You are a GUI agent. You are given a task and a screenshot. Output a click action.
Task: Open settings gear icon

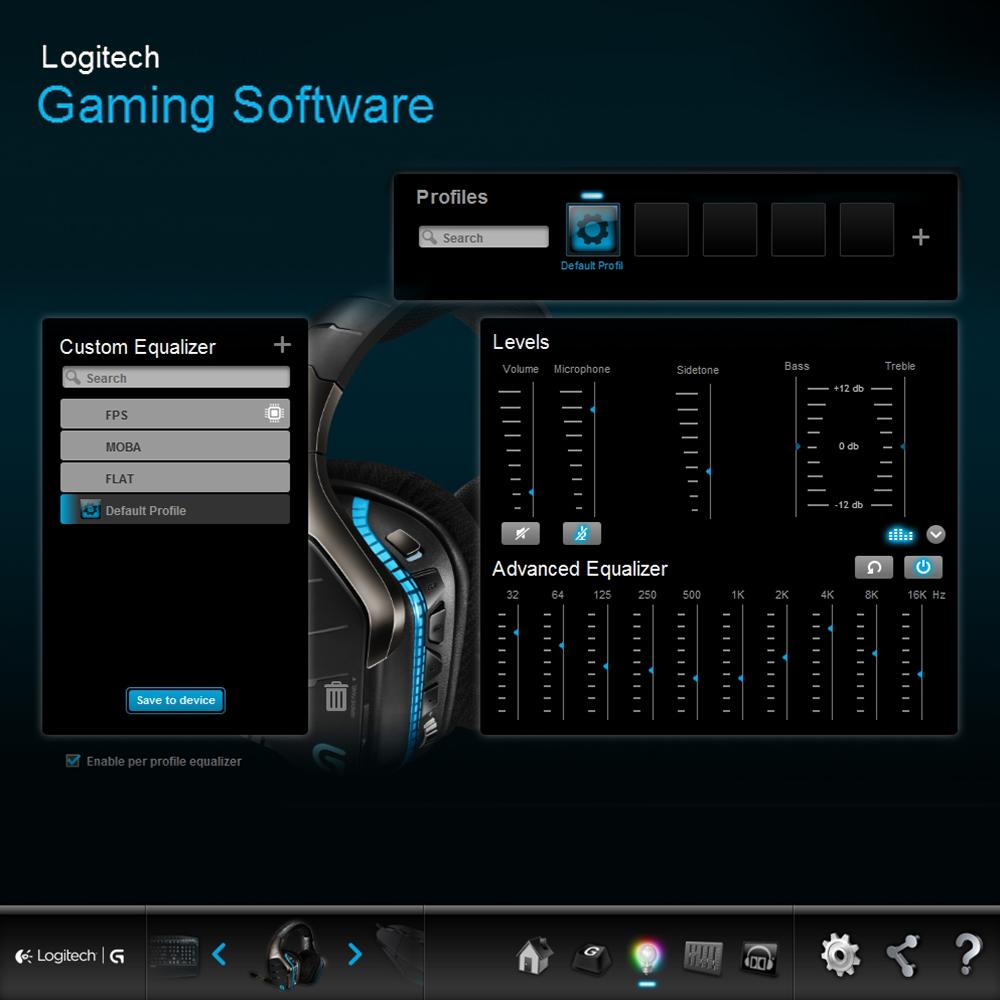pyautogui.click(x=839, y=956)
